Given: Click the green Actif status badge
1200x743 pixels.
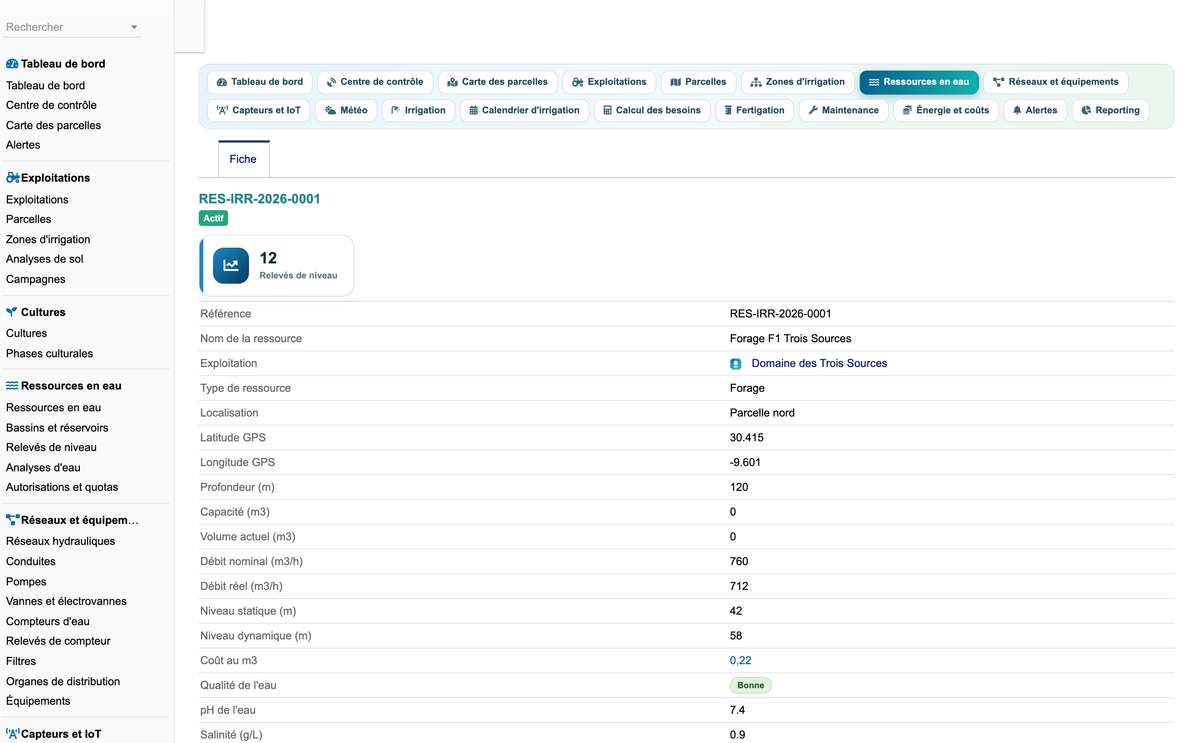Looking at the screenshot, I should 213,218.
